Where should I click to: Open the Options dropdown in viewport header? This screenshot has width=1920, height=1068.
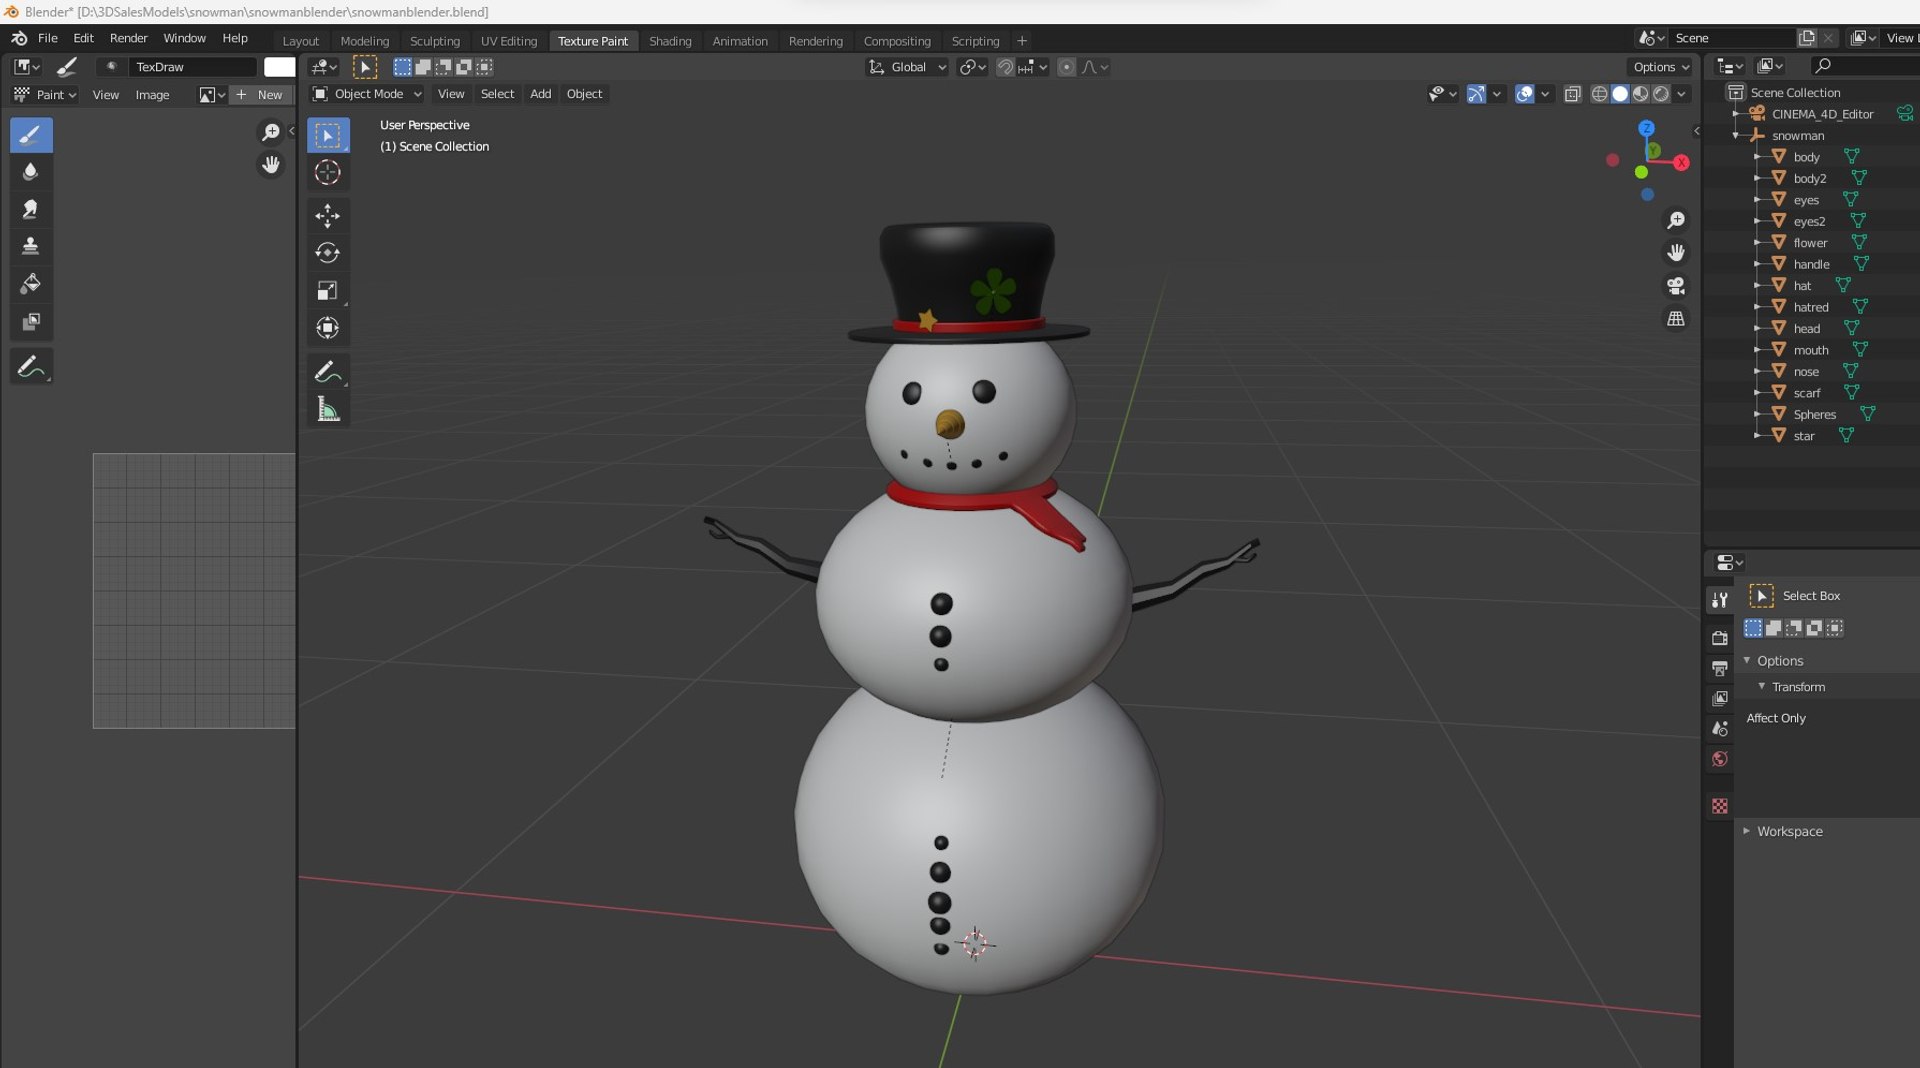point(1660,67)
